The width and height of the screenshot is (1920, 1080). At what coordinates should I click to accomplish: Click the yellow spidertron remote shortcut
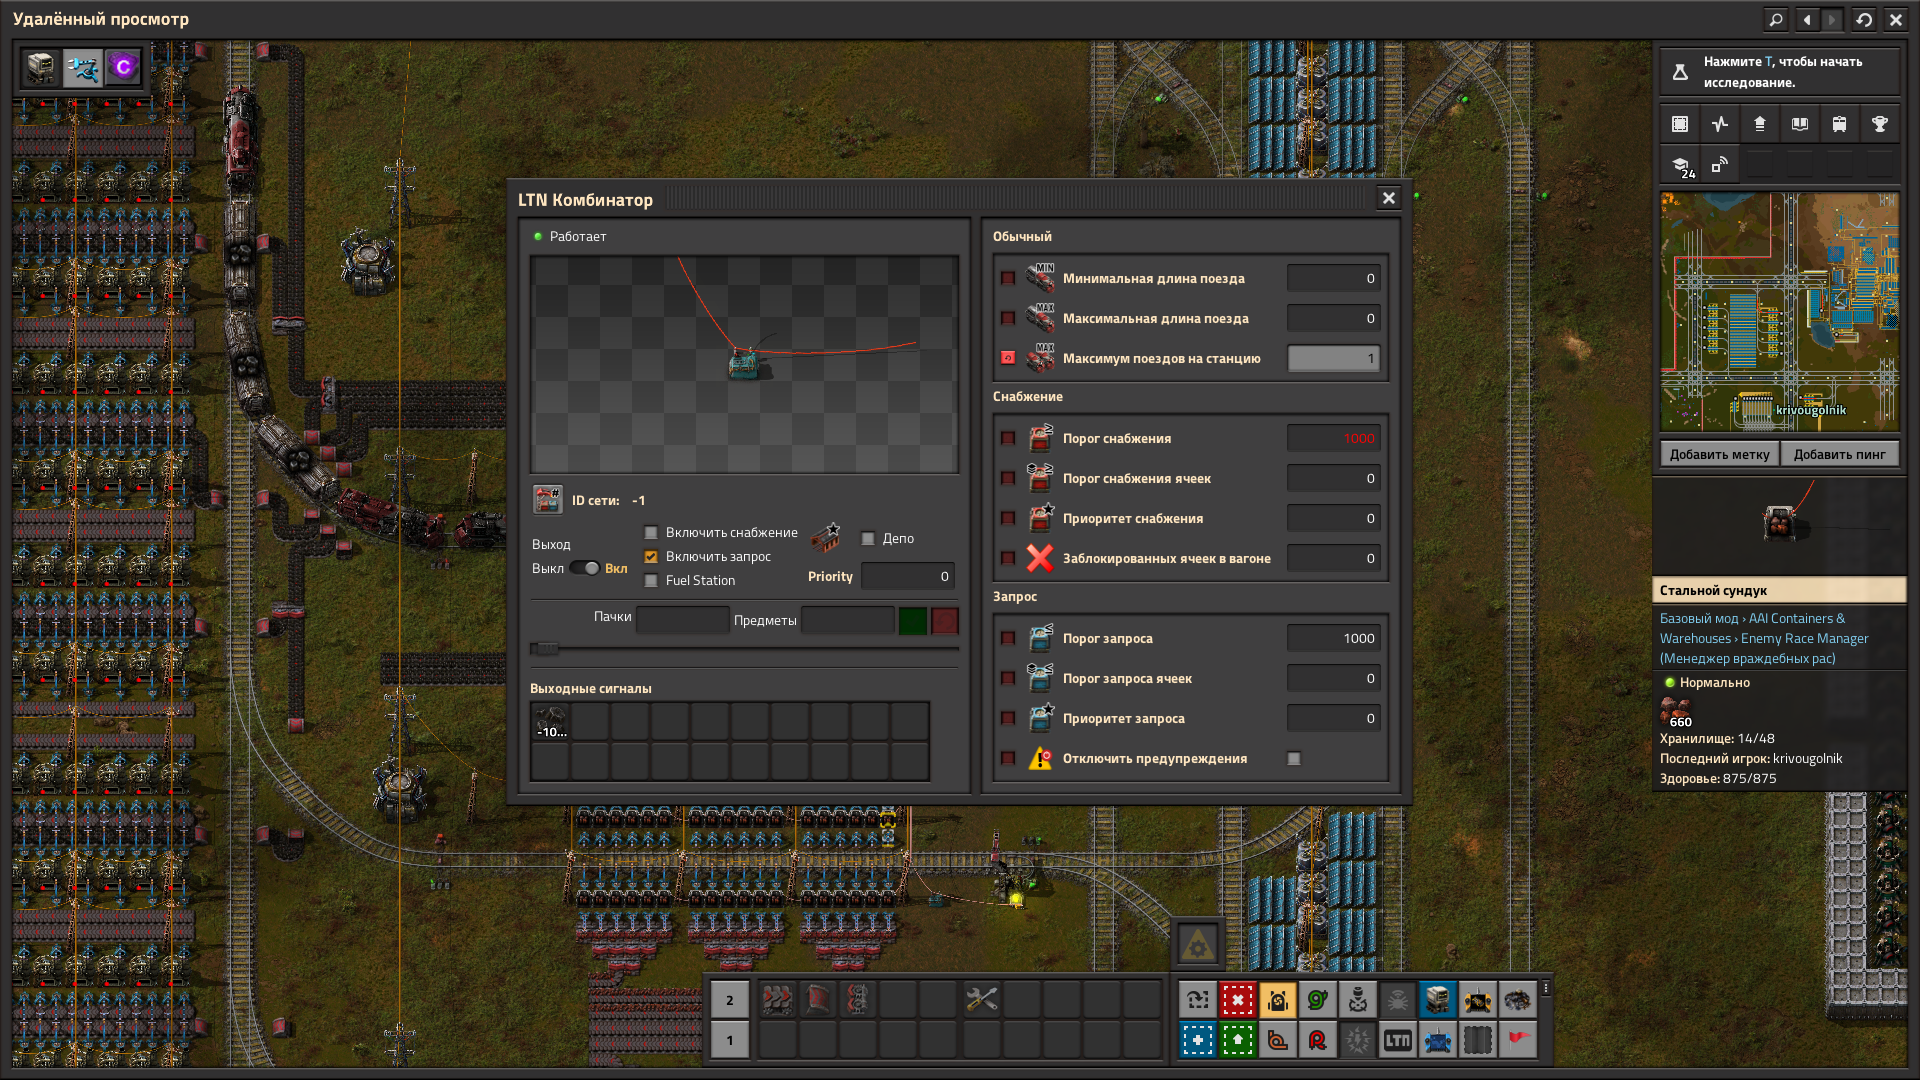coord(1478,999)
